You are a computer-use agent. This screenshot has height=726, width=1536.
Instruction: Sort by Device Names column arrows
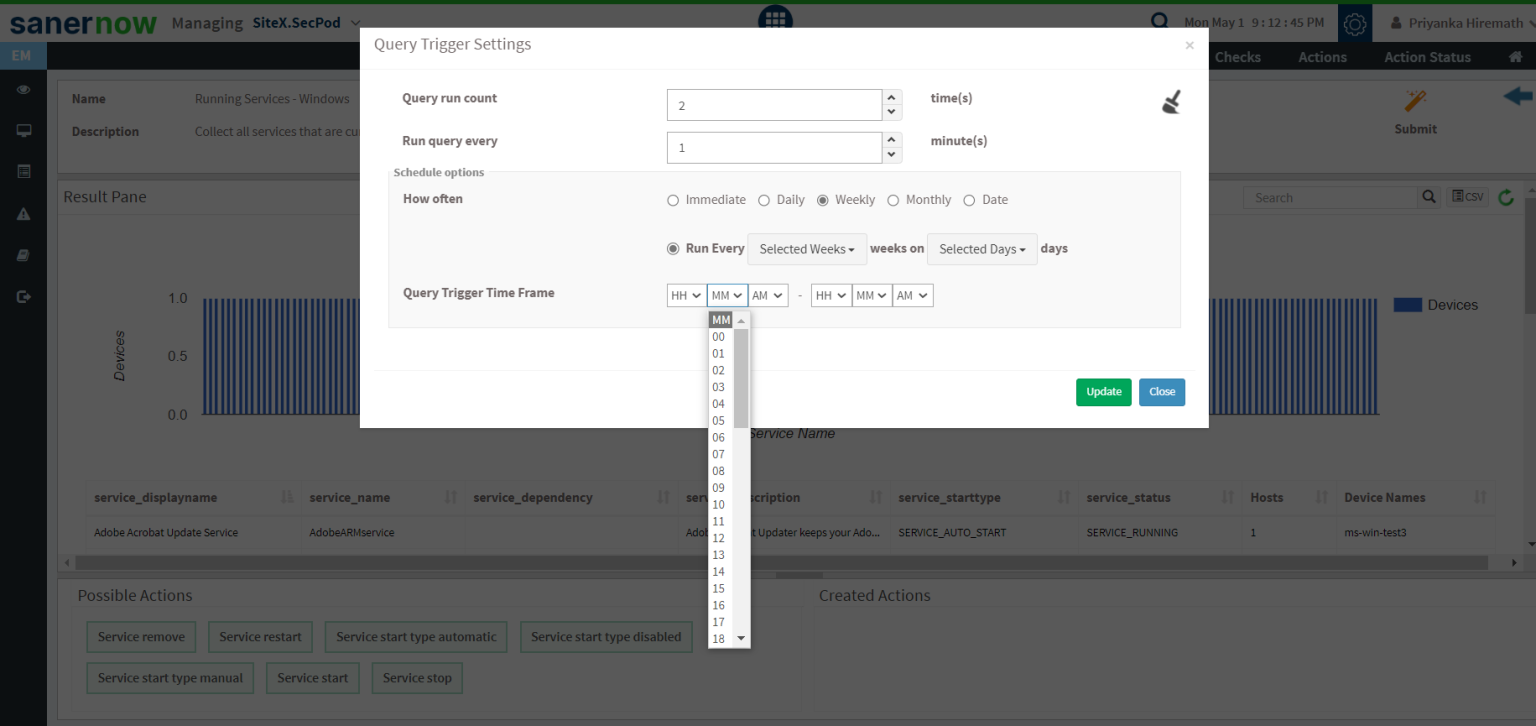point(1481,497)
